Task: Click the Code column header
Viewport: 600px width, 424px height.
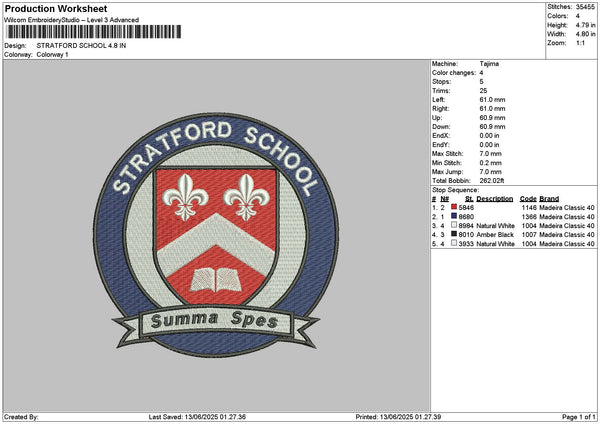Action: tap(528, 198)
